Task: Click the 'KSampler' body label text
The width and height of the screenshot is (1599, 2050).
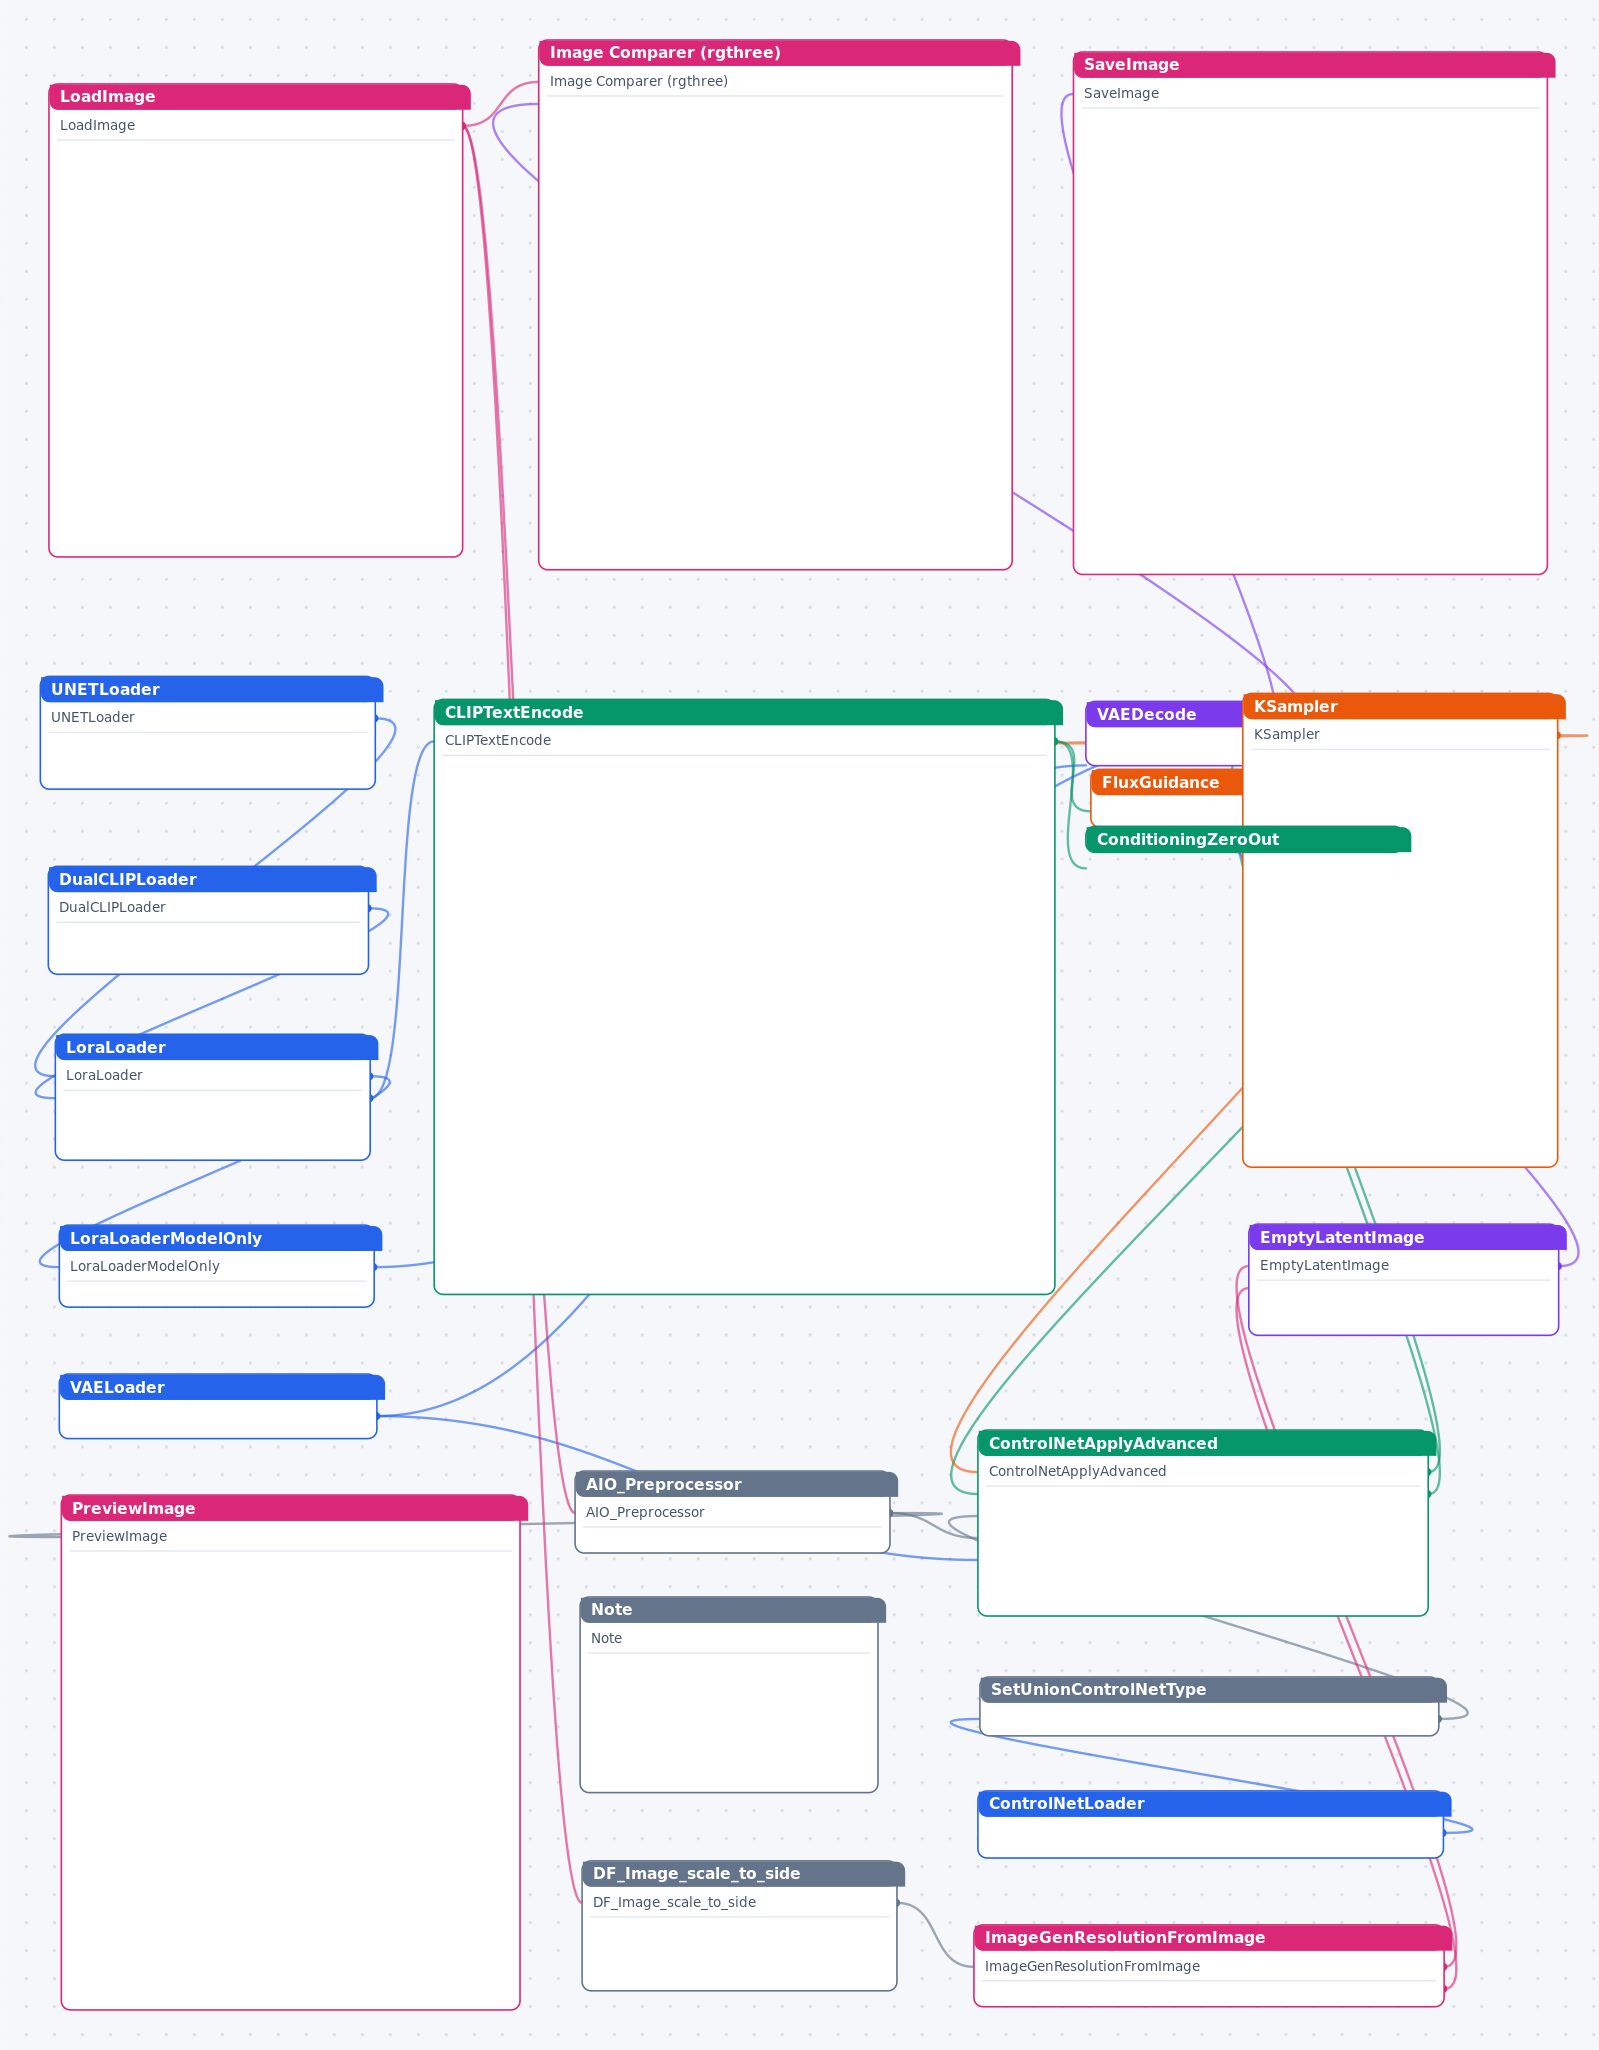Action: tap(1286, 735)
